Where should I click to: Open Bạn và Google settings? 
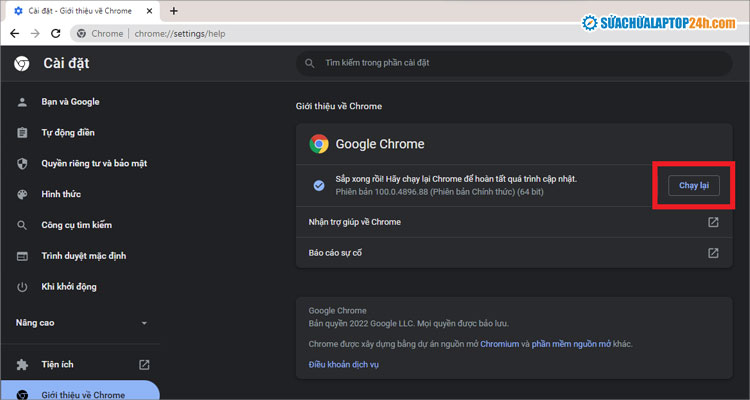pyautogui.click(x=70, y=102)
